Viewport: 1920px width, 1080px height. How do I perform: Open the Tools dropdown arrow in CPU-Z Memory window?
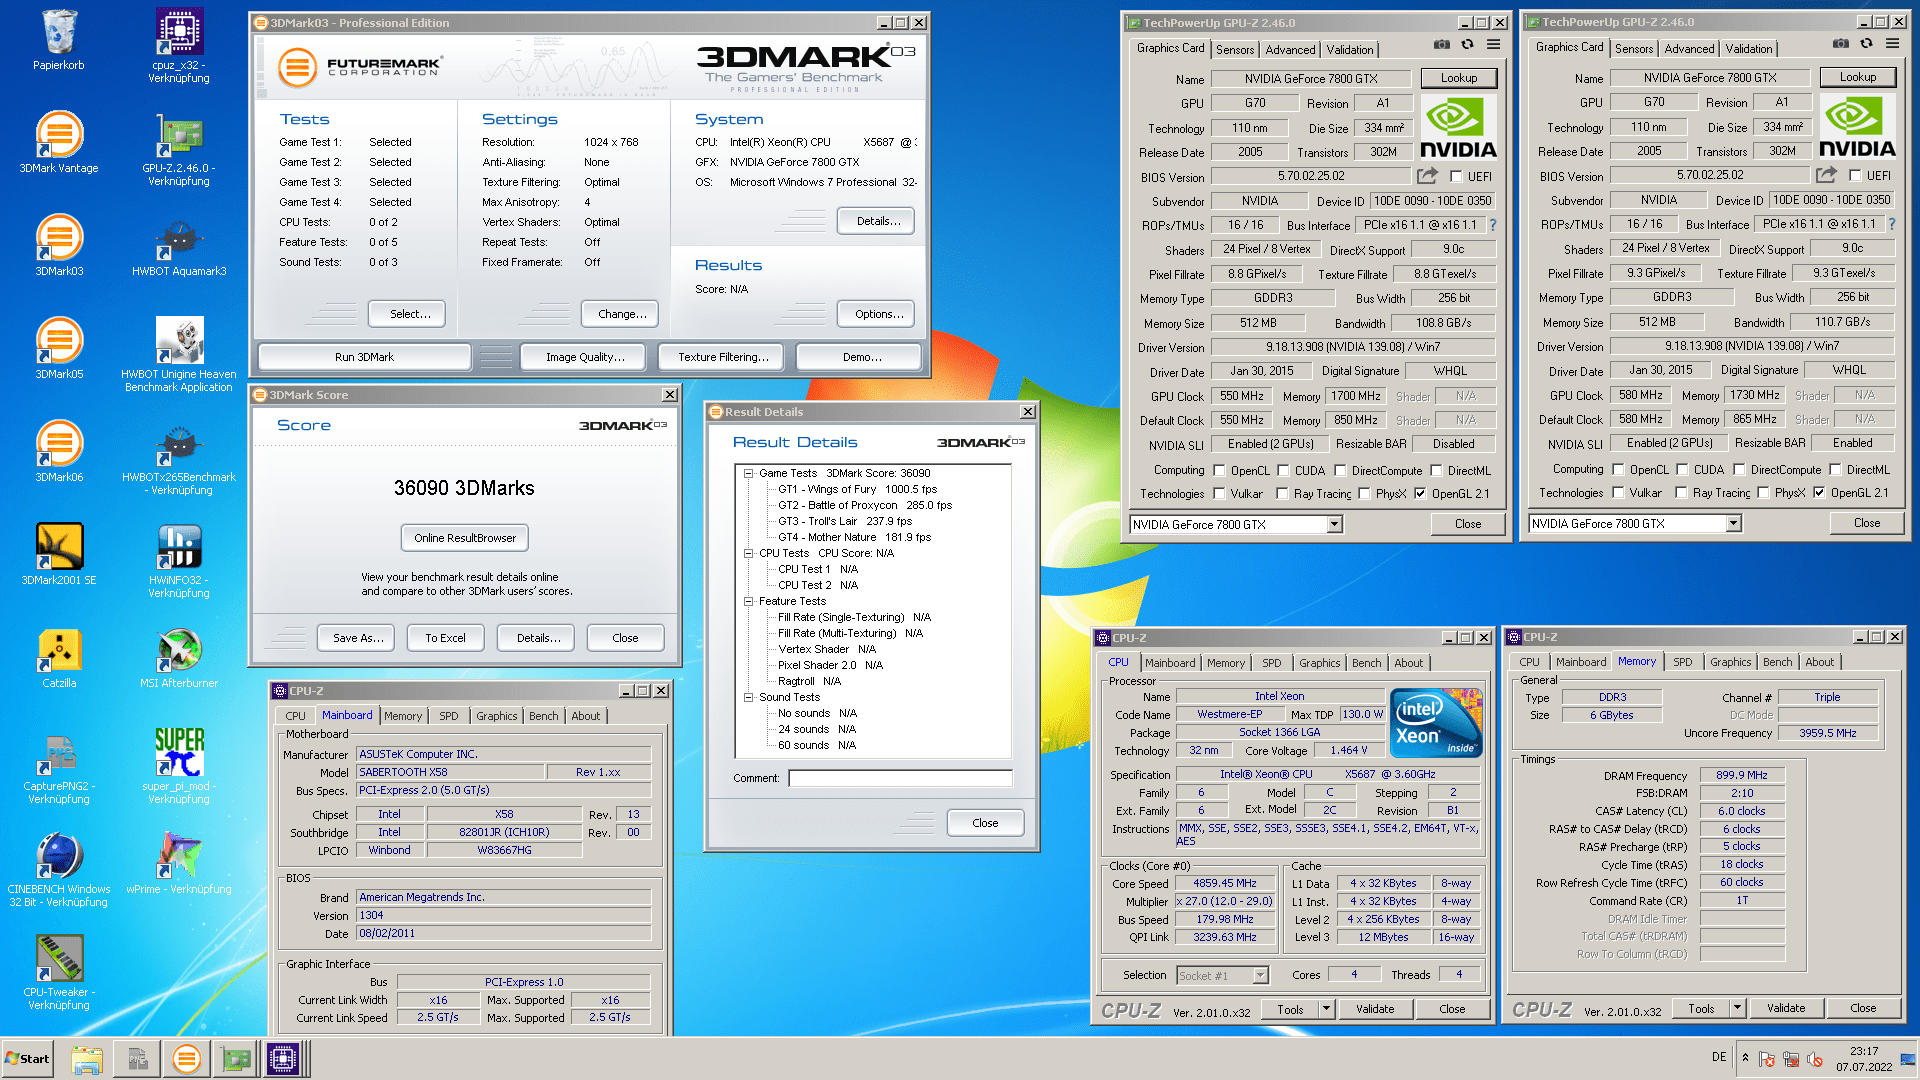1738,1008
